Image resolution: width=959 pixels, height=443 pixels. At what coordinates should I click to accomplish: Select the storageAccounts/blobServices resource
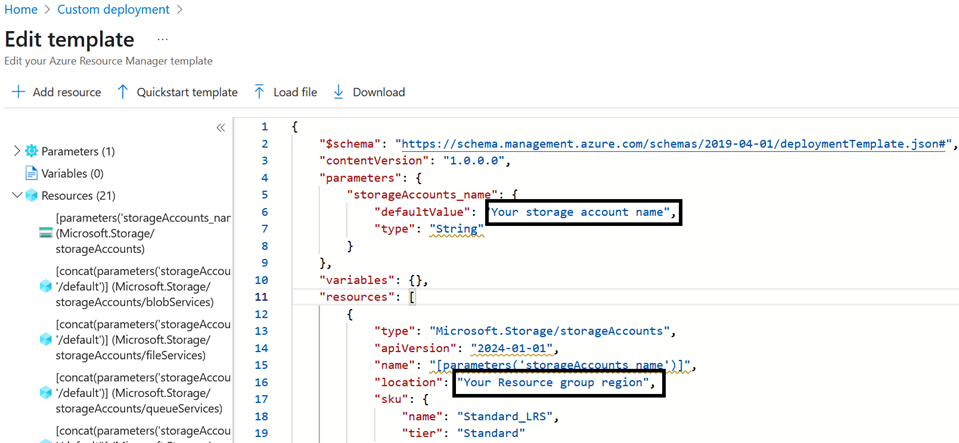(143, 286)
